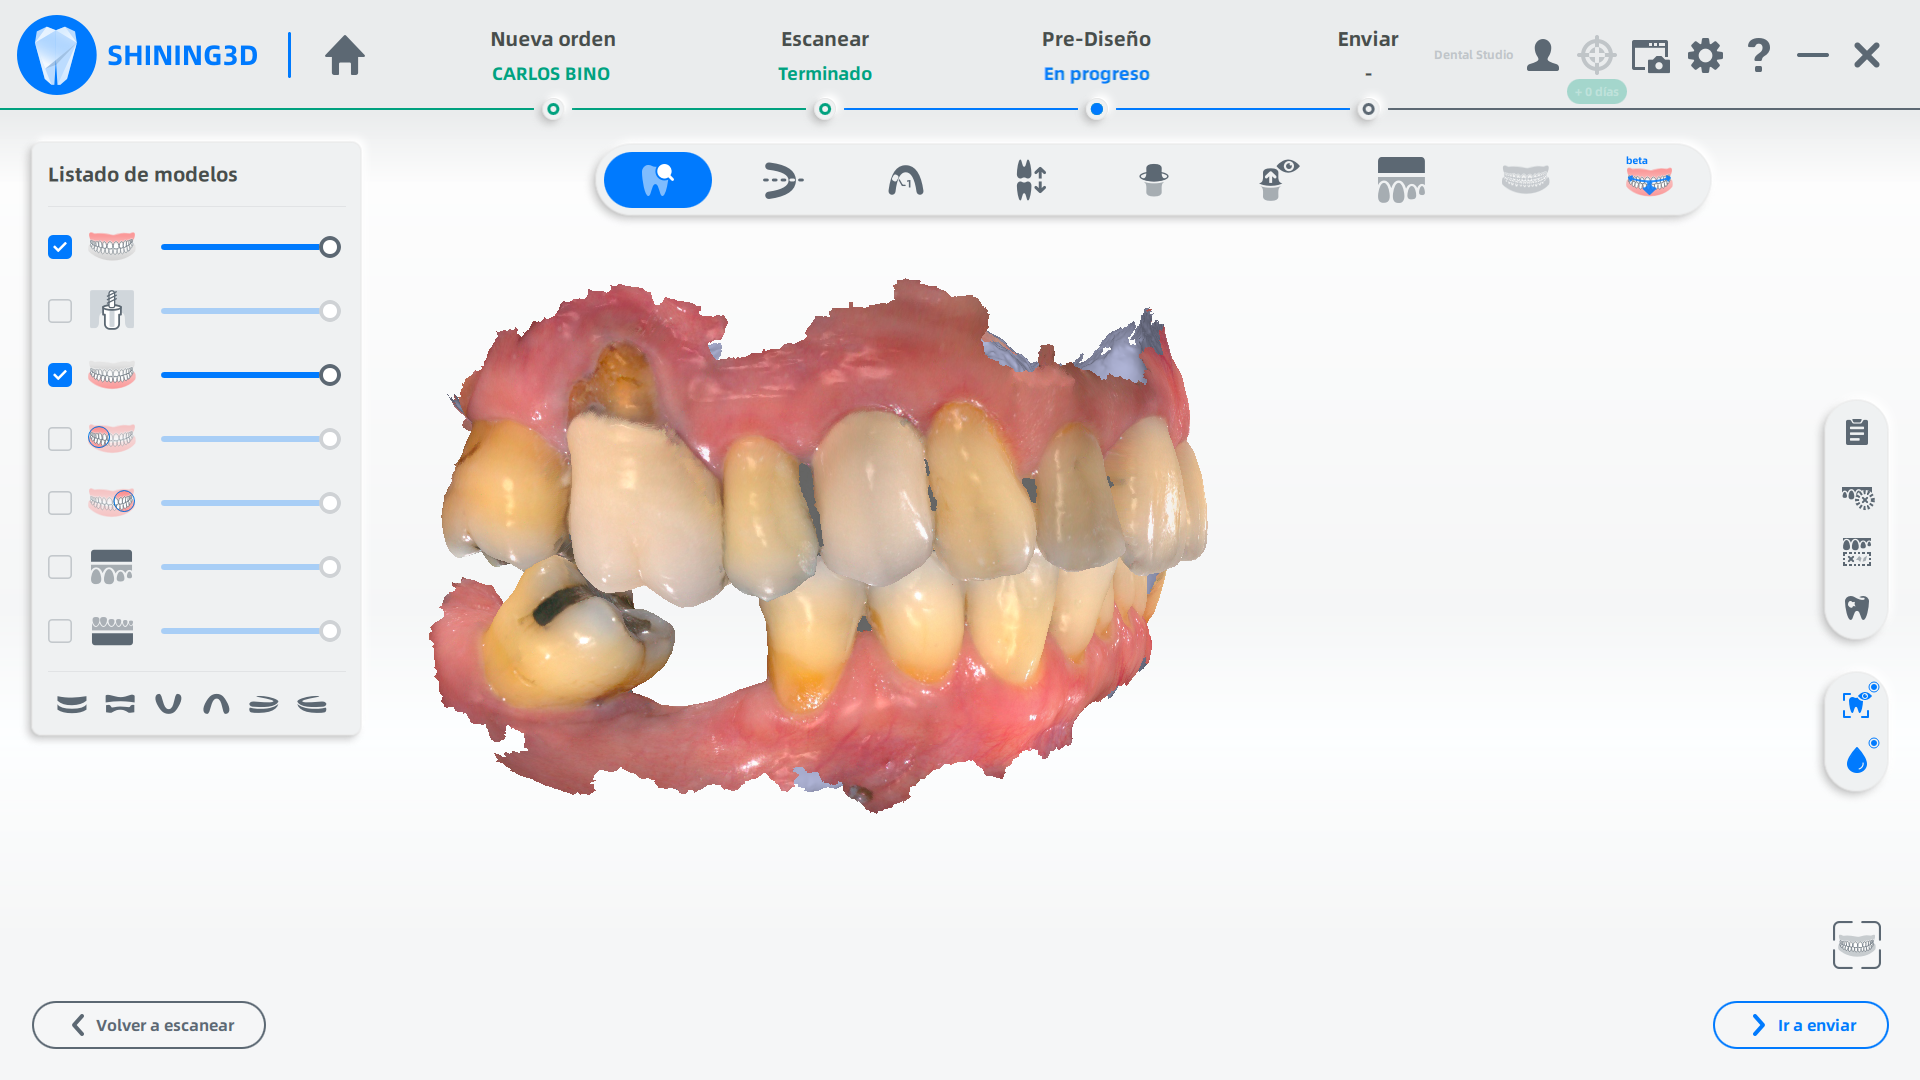
Task: Open the implant scan body tool
Action: [x=1153, y=180]
